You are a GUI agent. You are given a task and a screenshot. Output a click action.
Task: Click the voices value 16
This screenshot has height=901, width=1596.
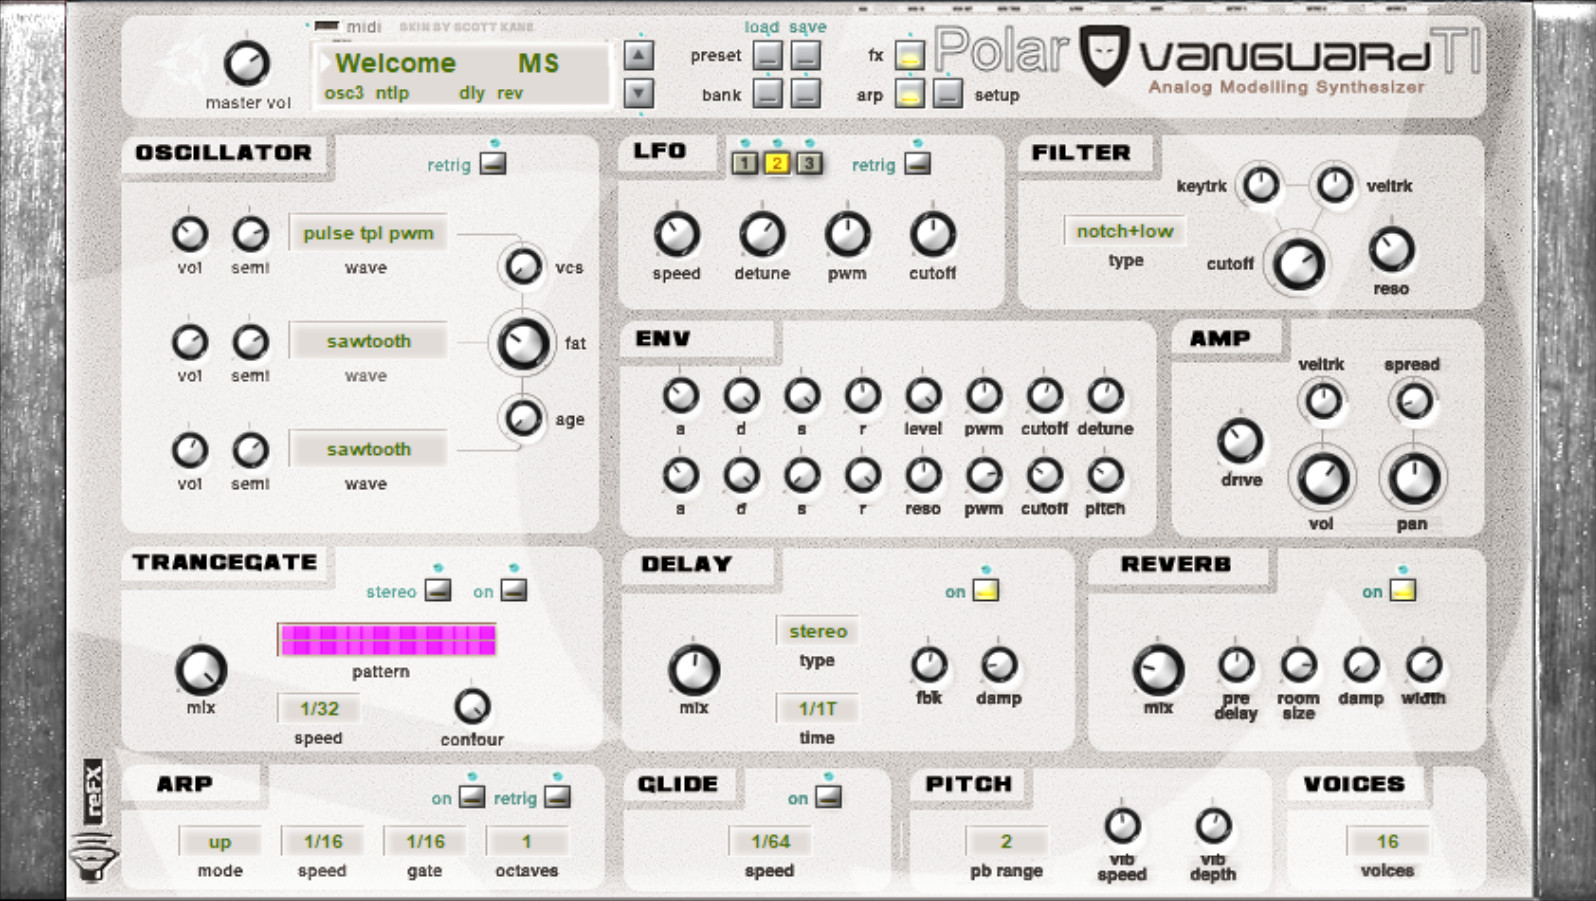coord(1387,841)
